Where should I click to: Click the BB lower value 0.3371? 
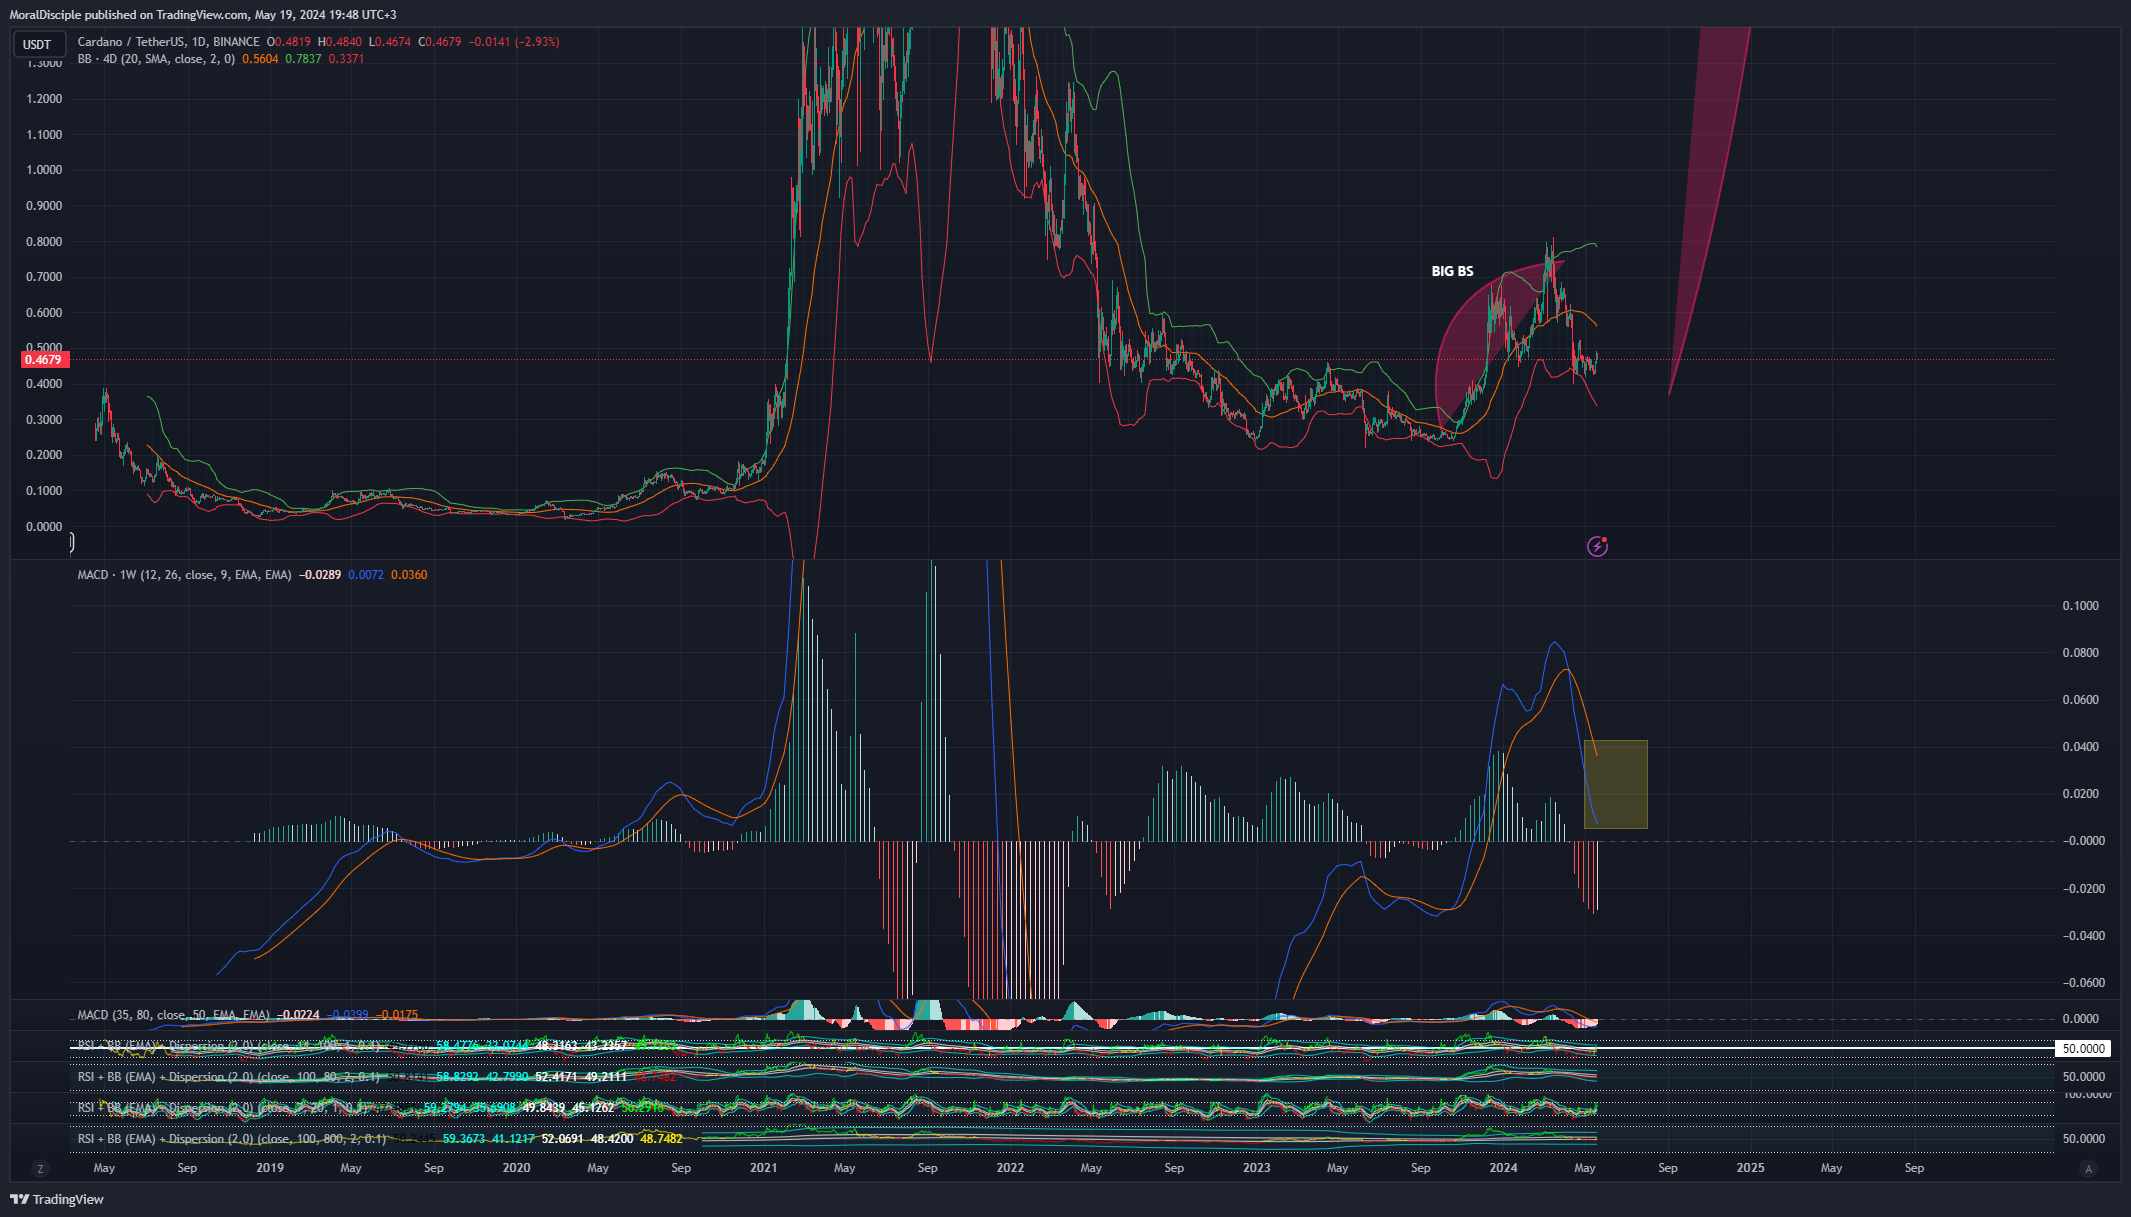point(346,59)
